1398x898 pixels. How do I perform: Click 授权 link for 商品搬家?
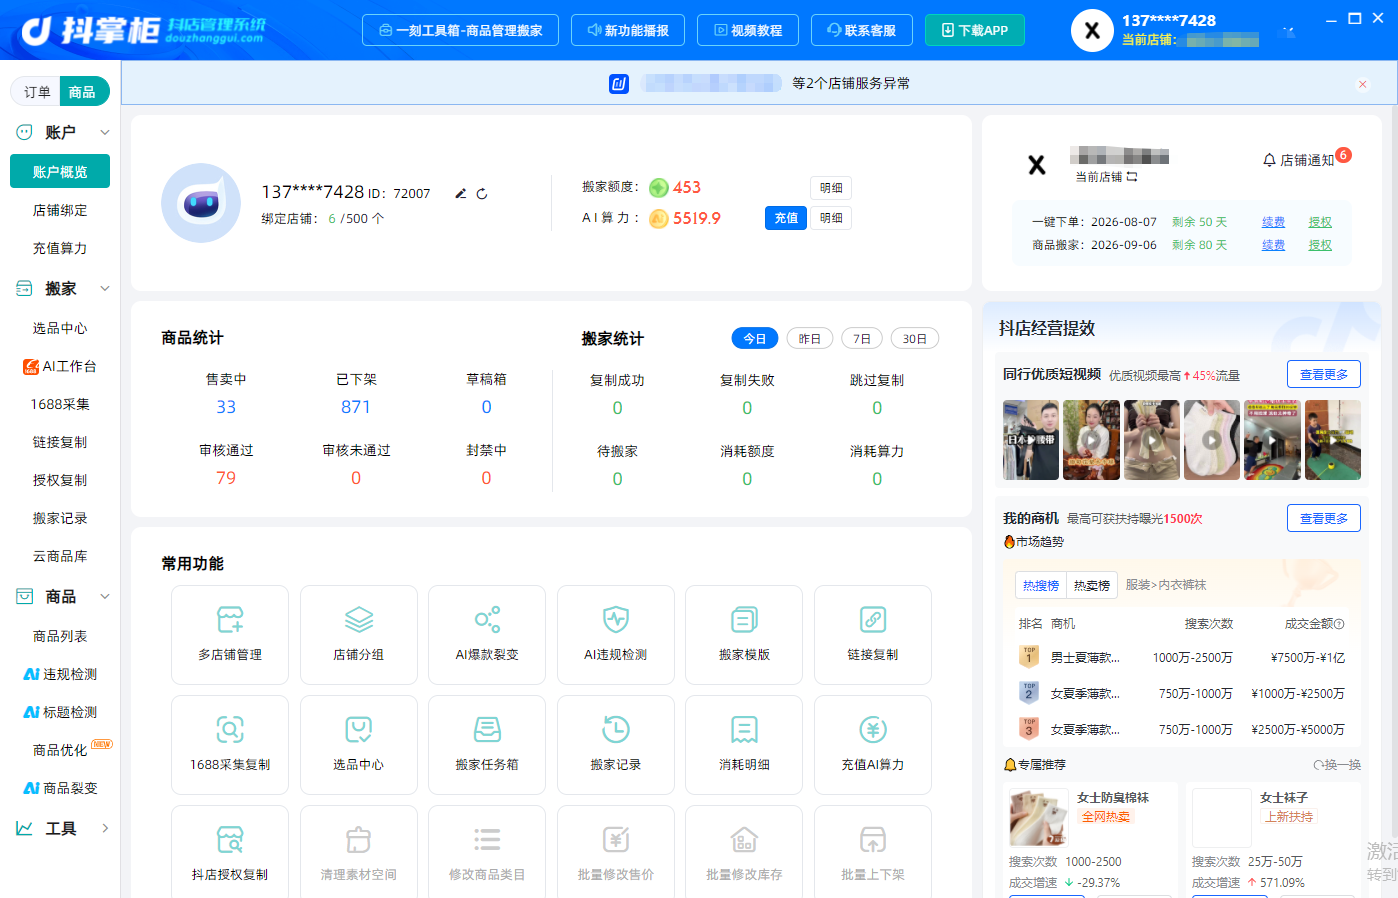[1320, 245]
